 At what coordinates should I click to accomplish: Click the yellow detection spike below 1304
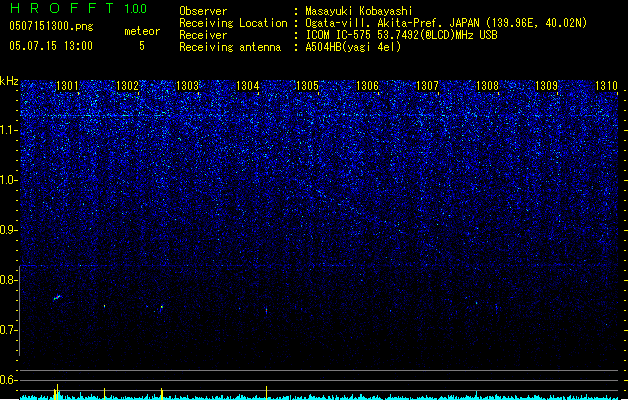tap(266, 392)
